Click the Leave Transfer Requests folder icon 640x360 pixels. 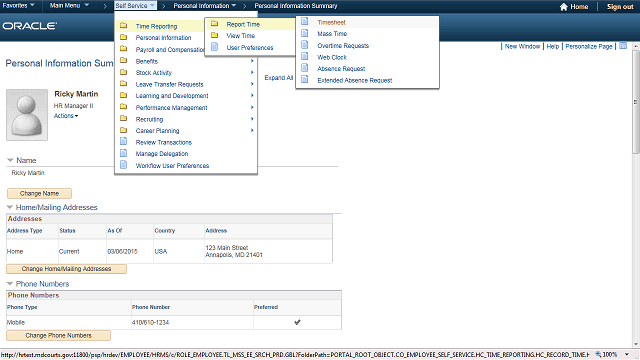coord(123,84)
